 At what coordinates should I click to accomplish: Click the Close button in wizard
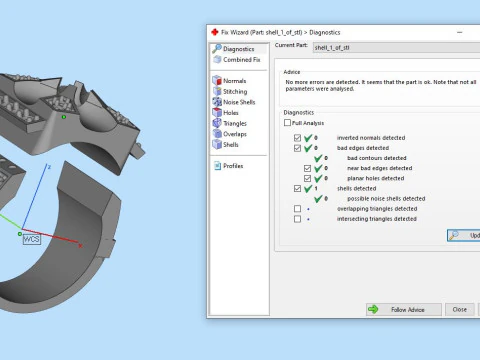click(460, 310)
